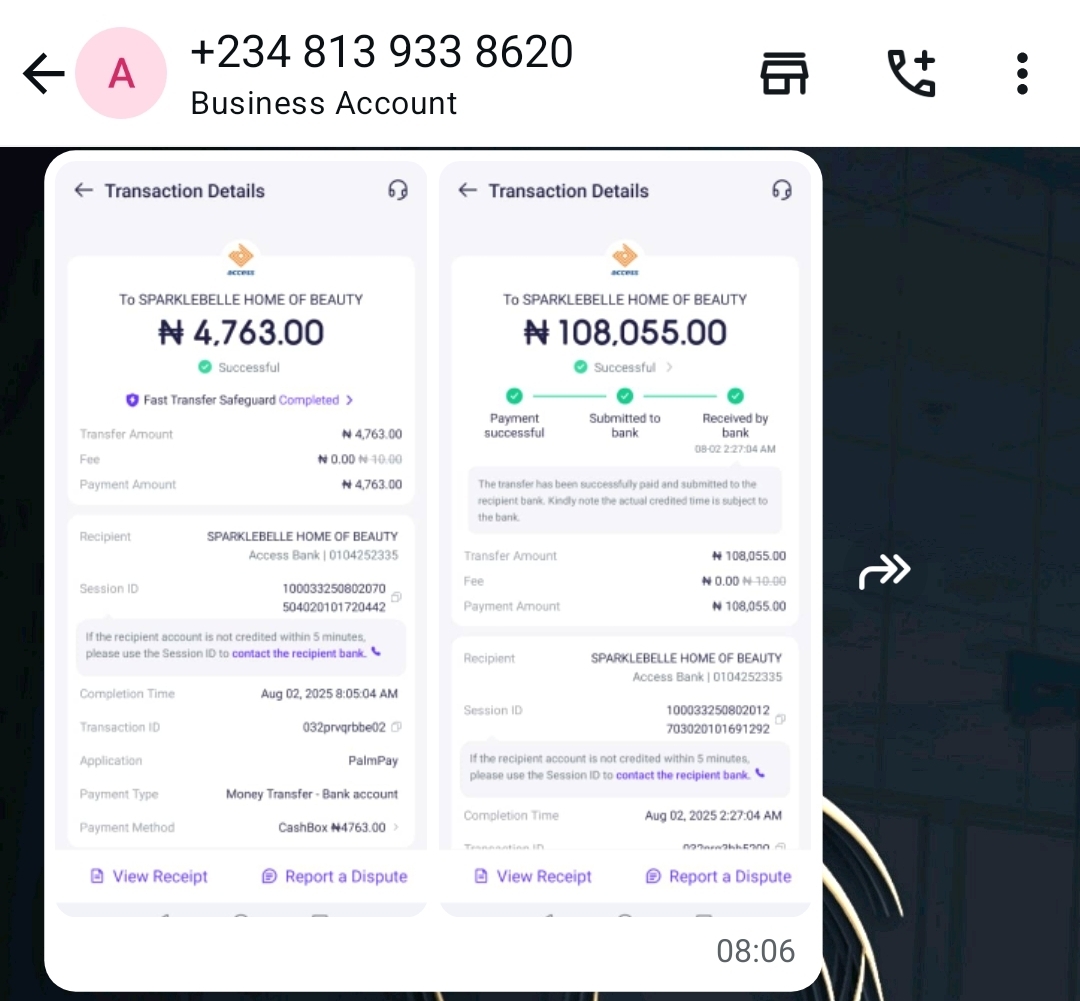Expand the Successful status chevron for ₦108,055.00
Screen dimensions: 1080x1001
coord(669,367)
